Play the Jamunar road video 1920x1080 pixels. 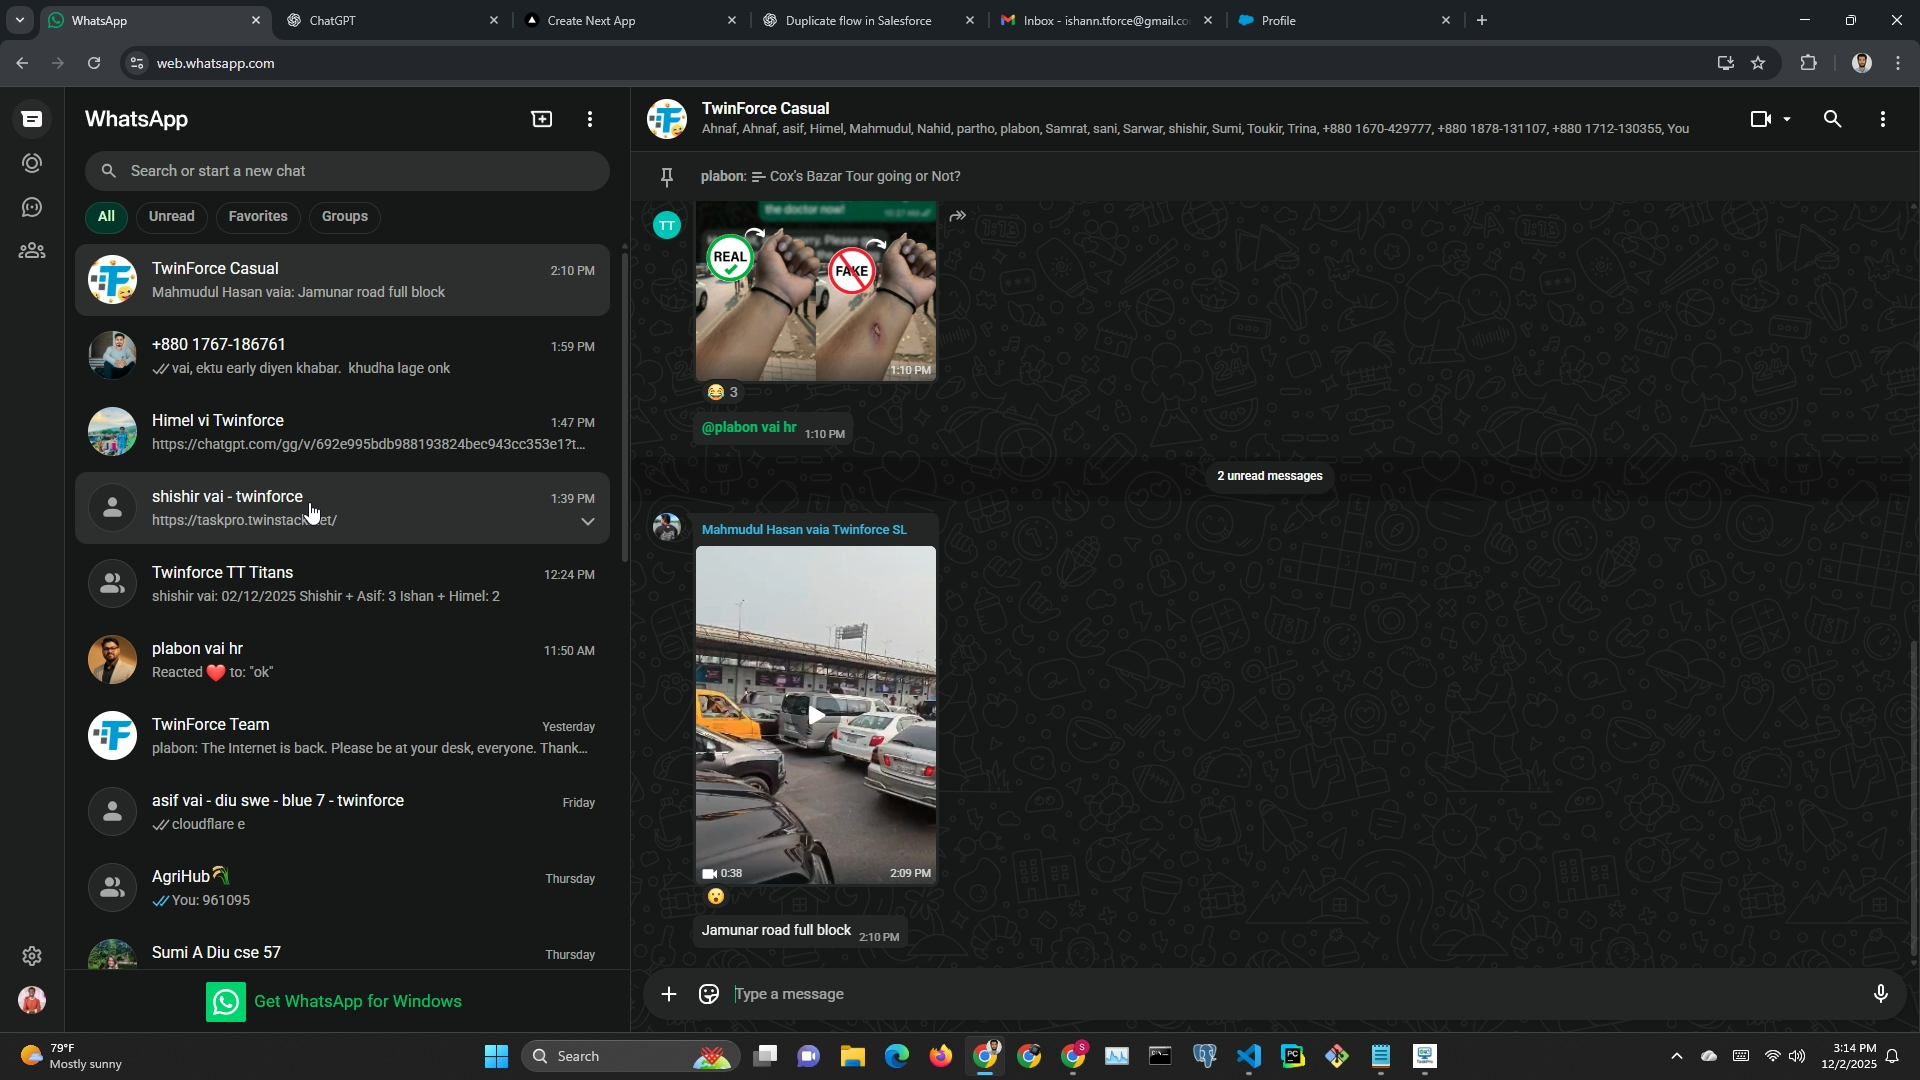pos(816,715)
